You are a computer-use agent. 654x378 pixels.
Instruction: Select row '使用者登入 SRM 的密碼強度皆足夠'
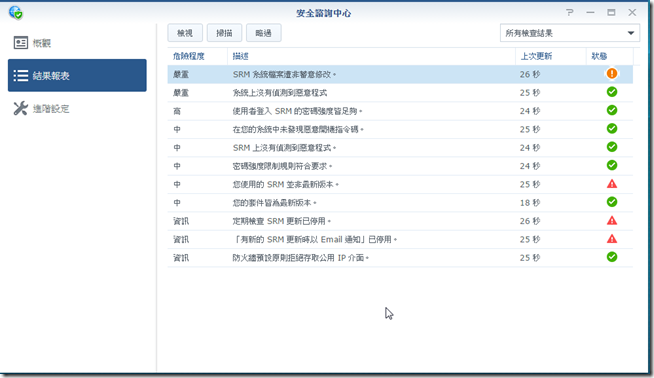(400, 111)
